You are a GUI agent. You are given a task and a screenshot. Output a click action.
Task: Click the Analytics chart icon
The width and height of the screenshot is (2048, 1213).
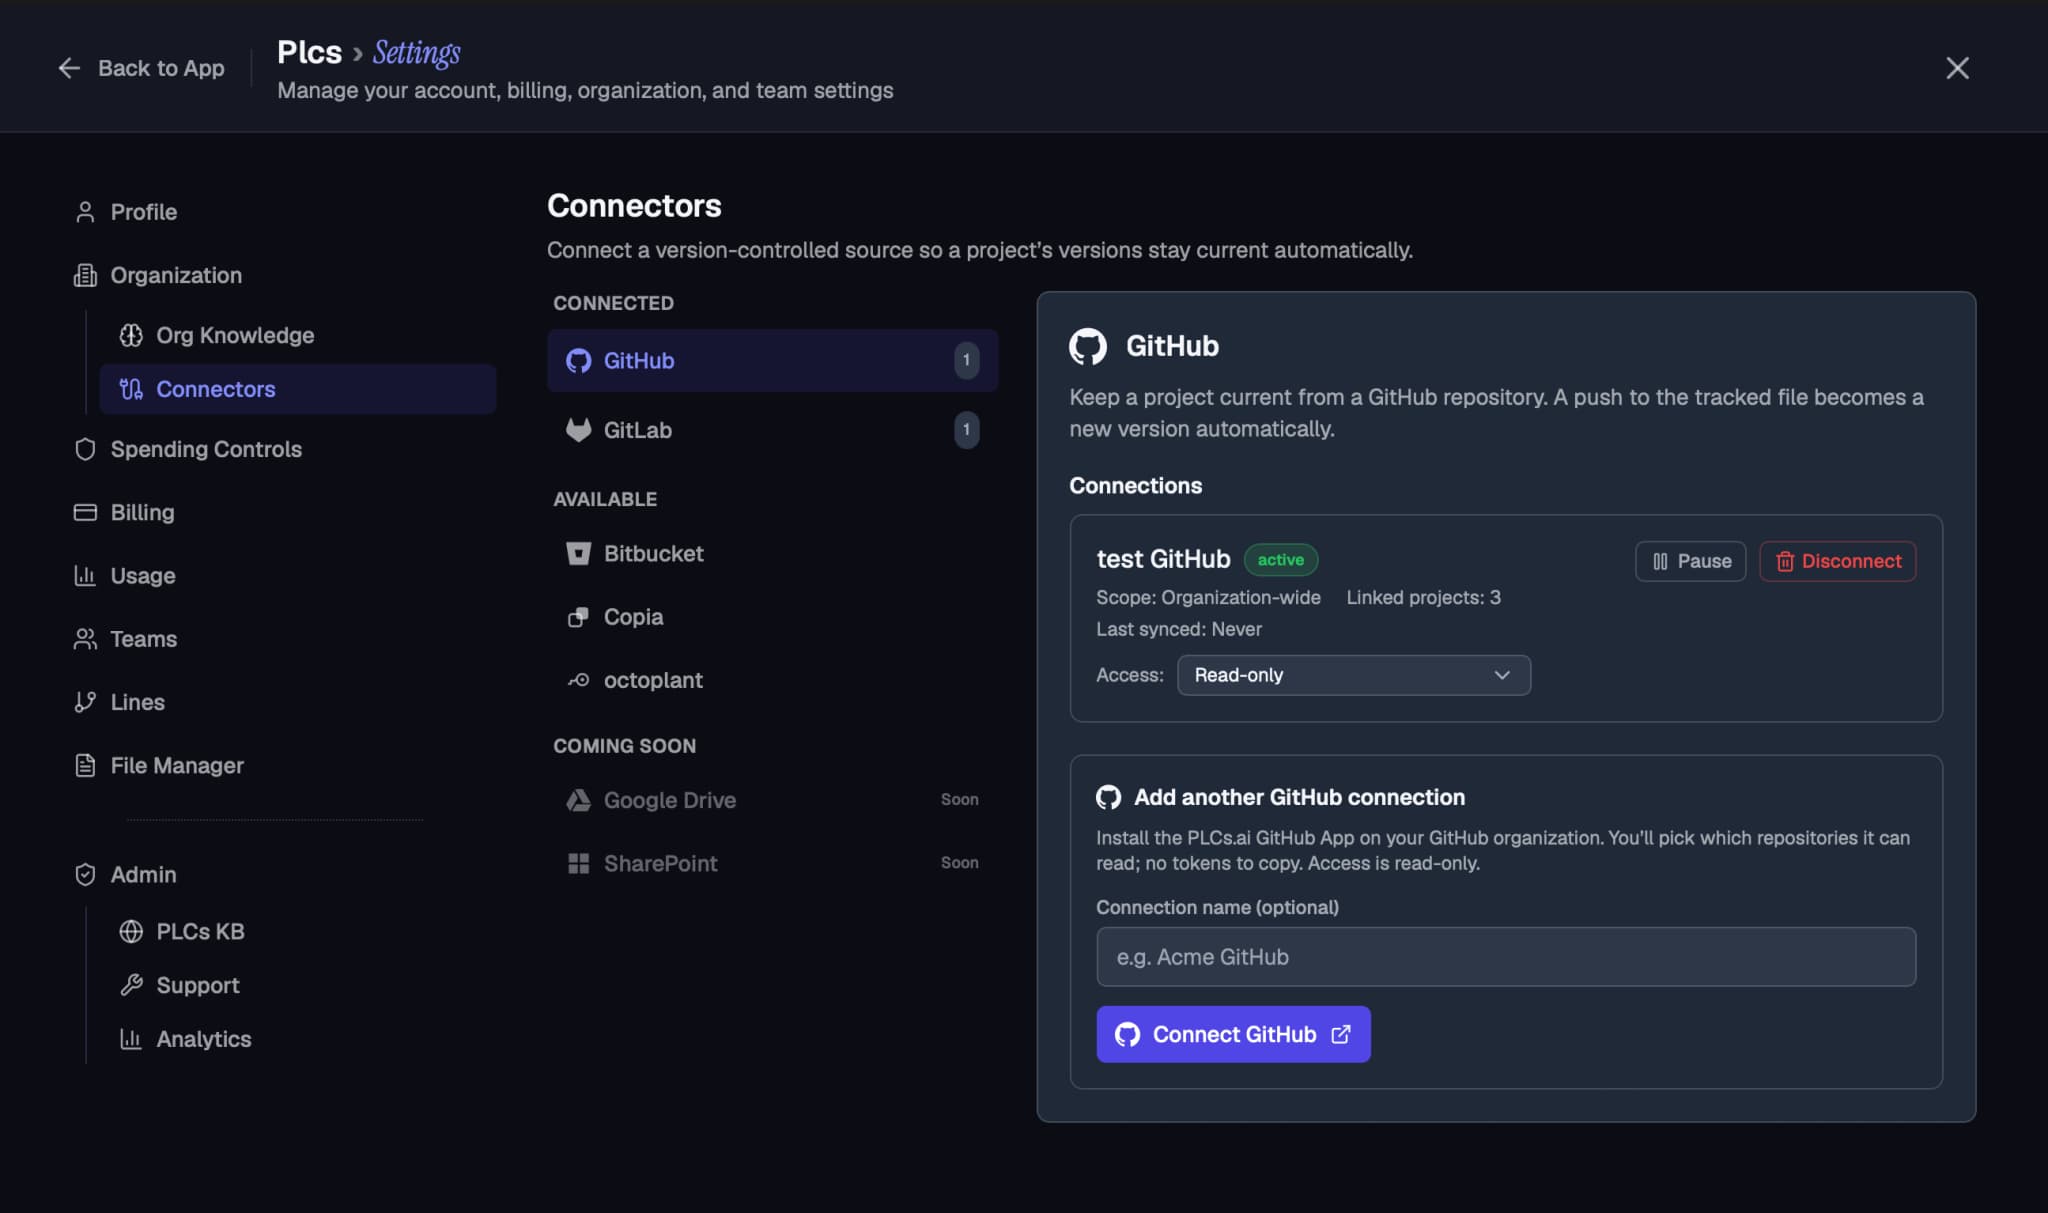[131, 1039]
